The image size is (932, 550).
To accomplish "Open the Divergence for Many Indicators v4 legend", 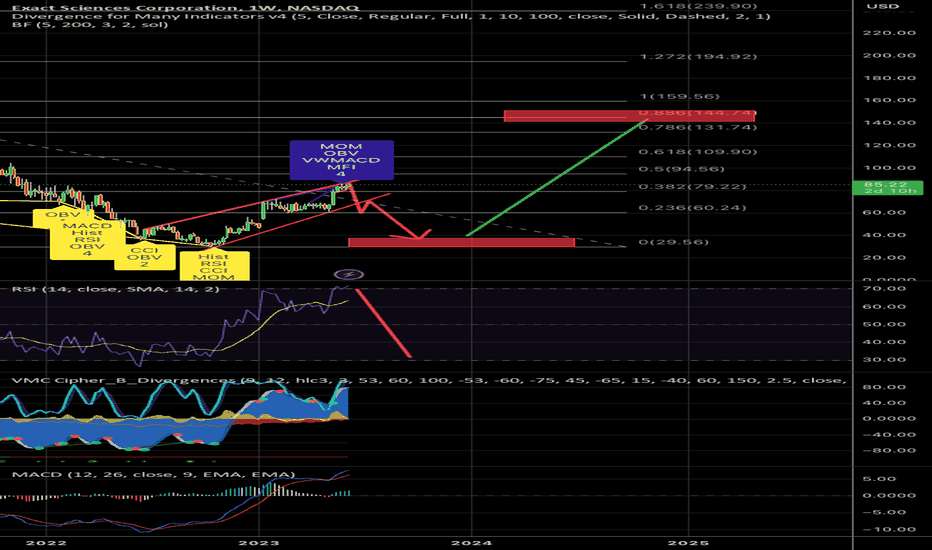I will point(391,16).
